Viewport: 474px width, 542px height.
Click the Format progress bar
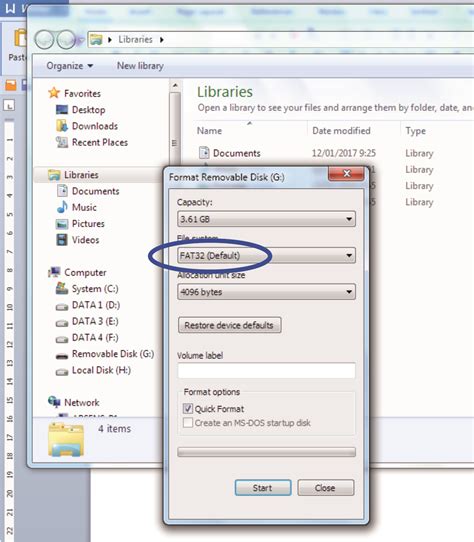coord(266,452)
